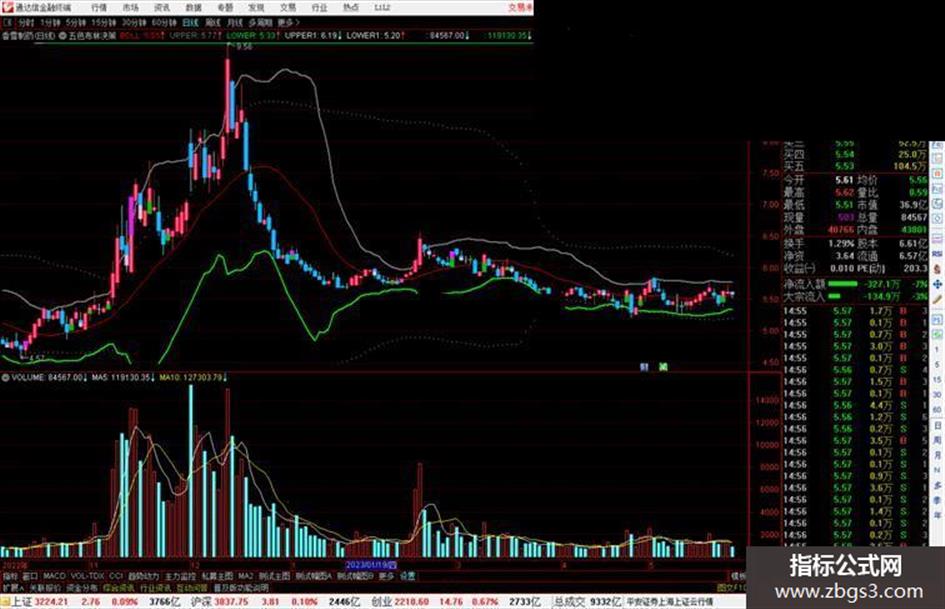Select sidebar 日 daily period button
Viewport: 945px width, 609px height.
point(937,426)
